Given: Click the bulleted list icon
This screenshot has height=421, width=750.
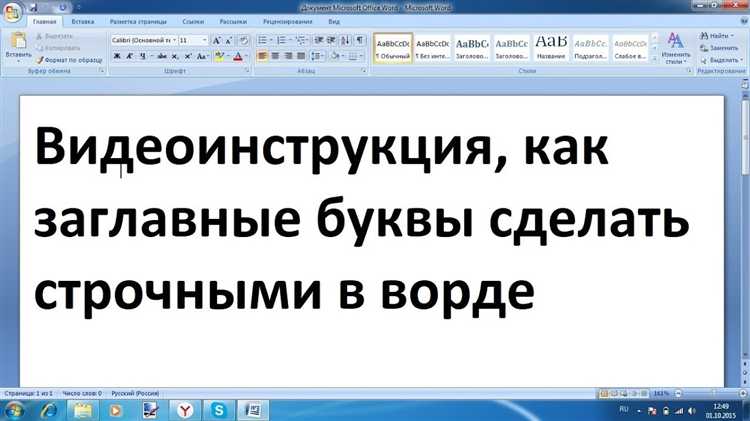Looking at the screenshot, I should [x=263, y=40].
